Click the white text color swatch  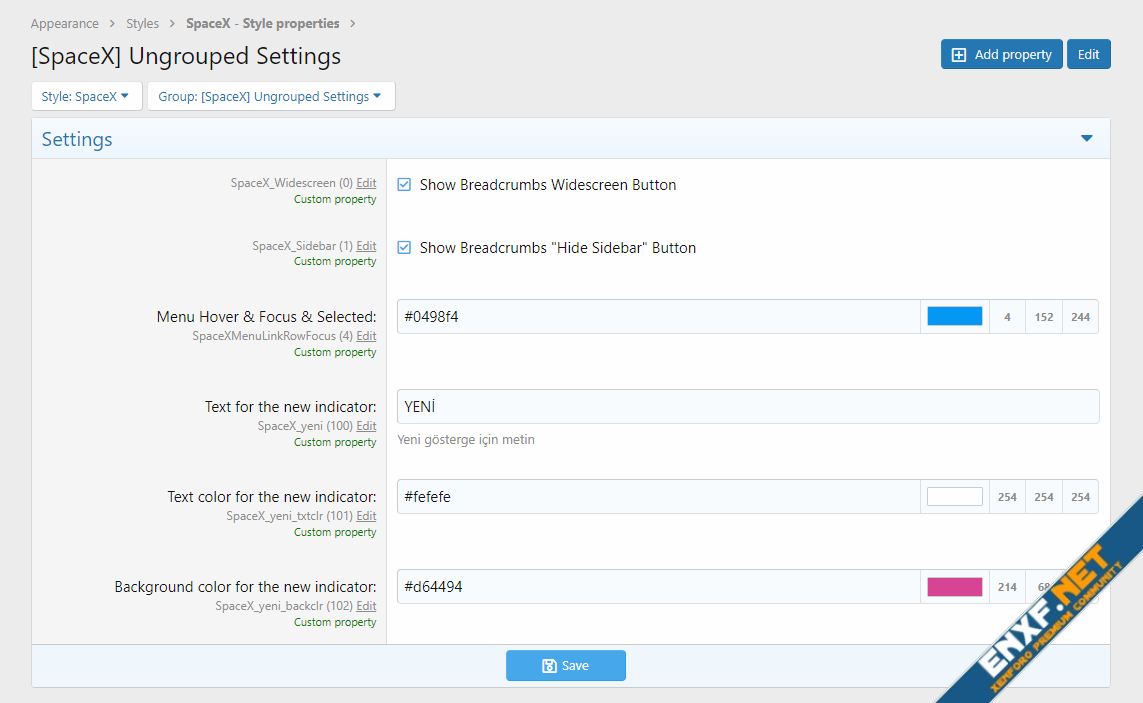point(954,497)
